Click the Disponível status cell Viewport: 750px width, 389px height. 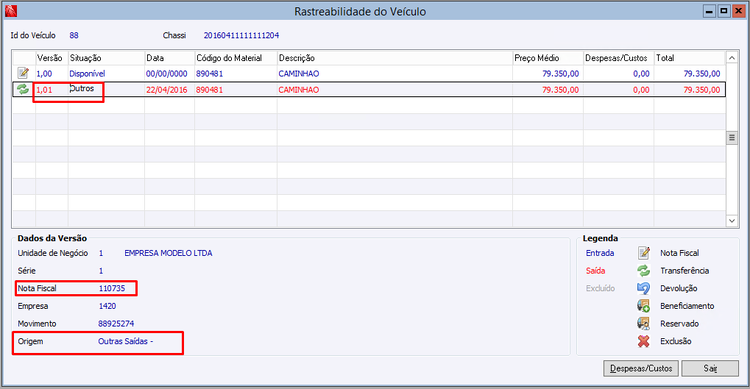point(106,74)
